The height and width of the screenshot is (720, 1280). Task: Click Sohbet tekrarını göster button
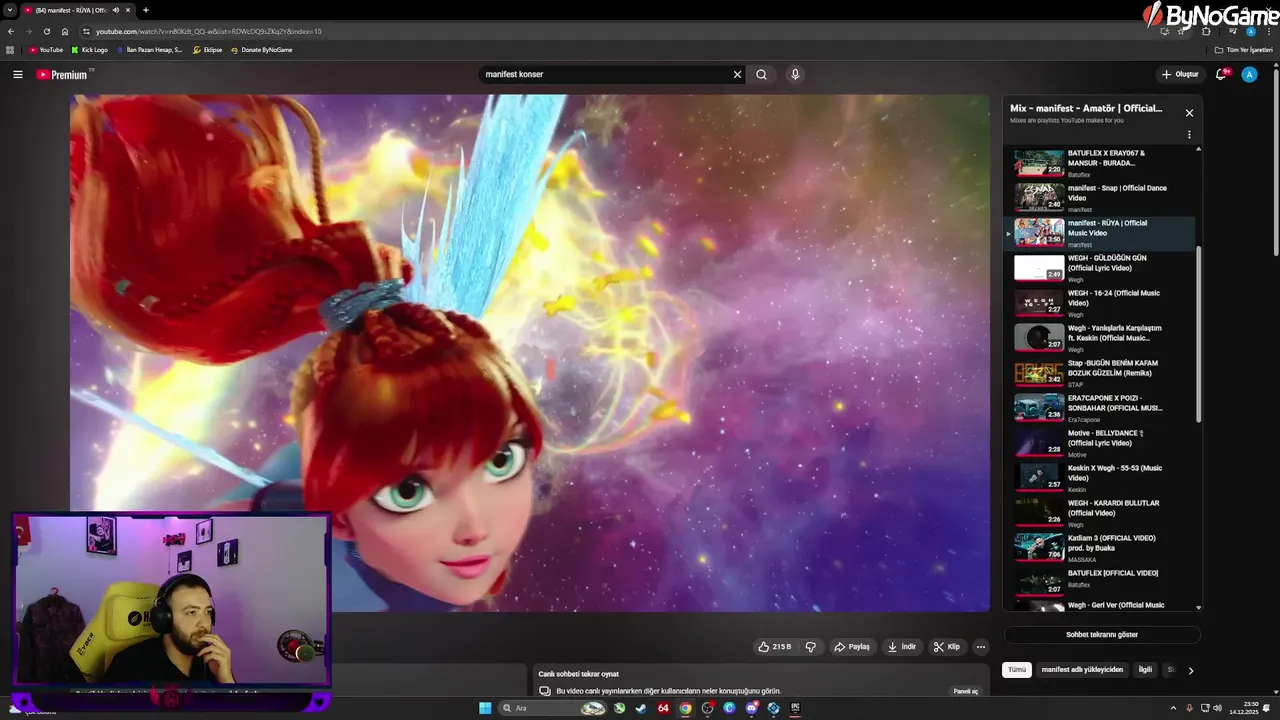click(x=1102, y=635)
